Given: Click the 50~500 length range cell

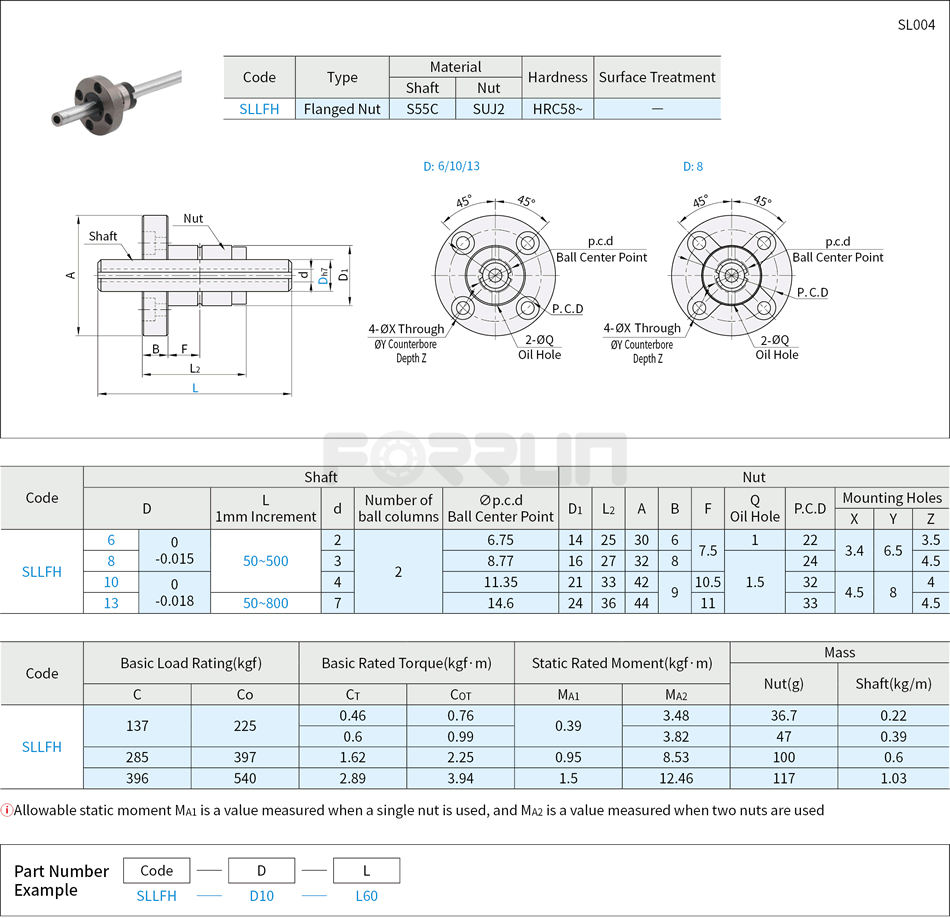Looking at the screenshot, I should [x=266, y=561].
